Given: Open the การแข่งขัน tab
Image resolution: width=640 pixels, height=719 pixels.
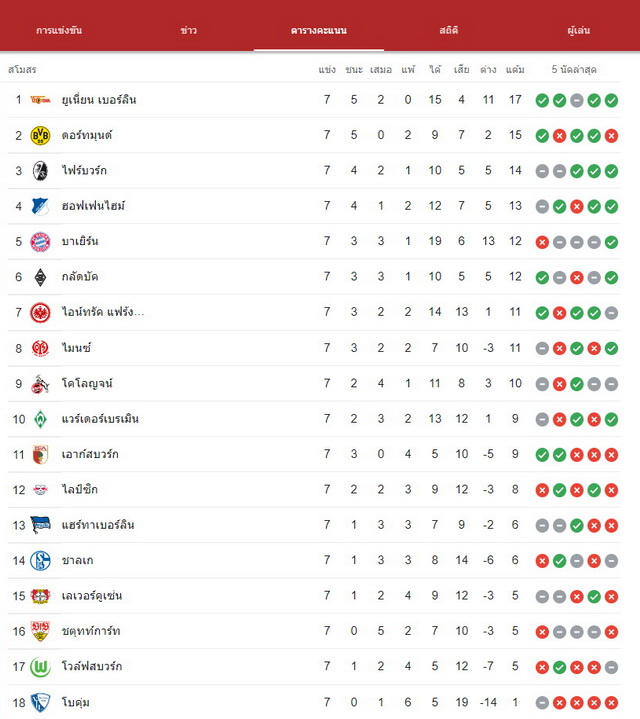Looking at the screenshot, I should pos(59,30).
